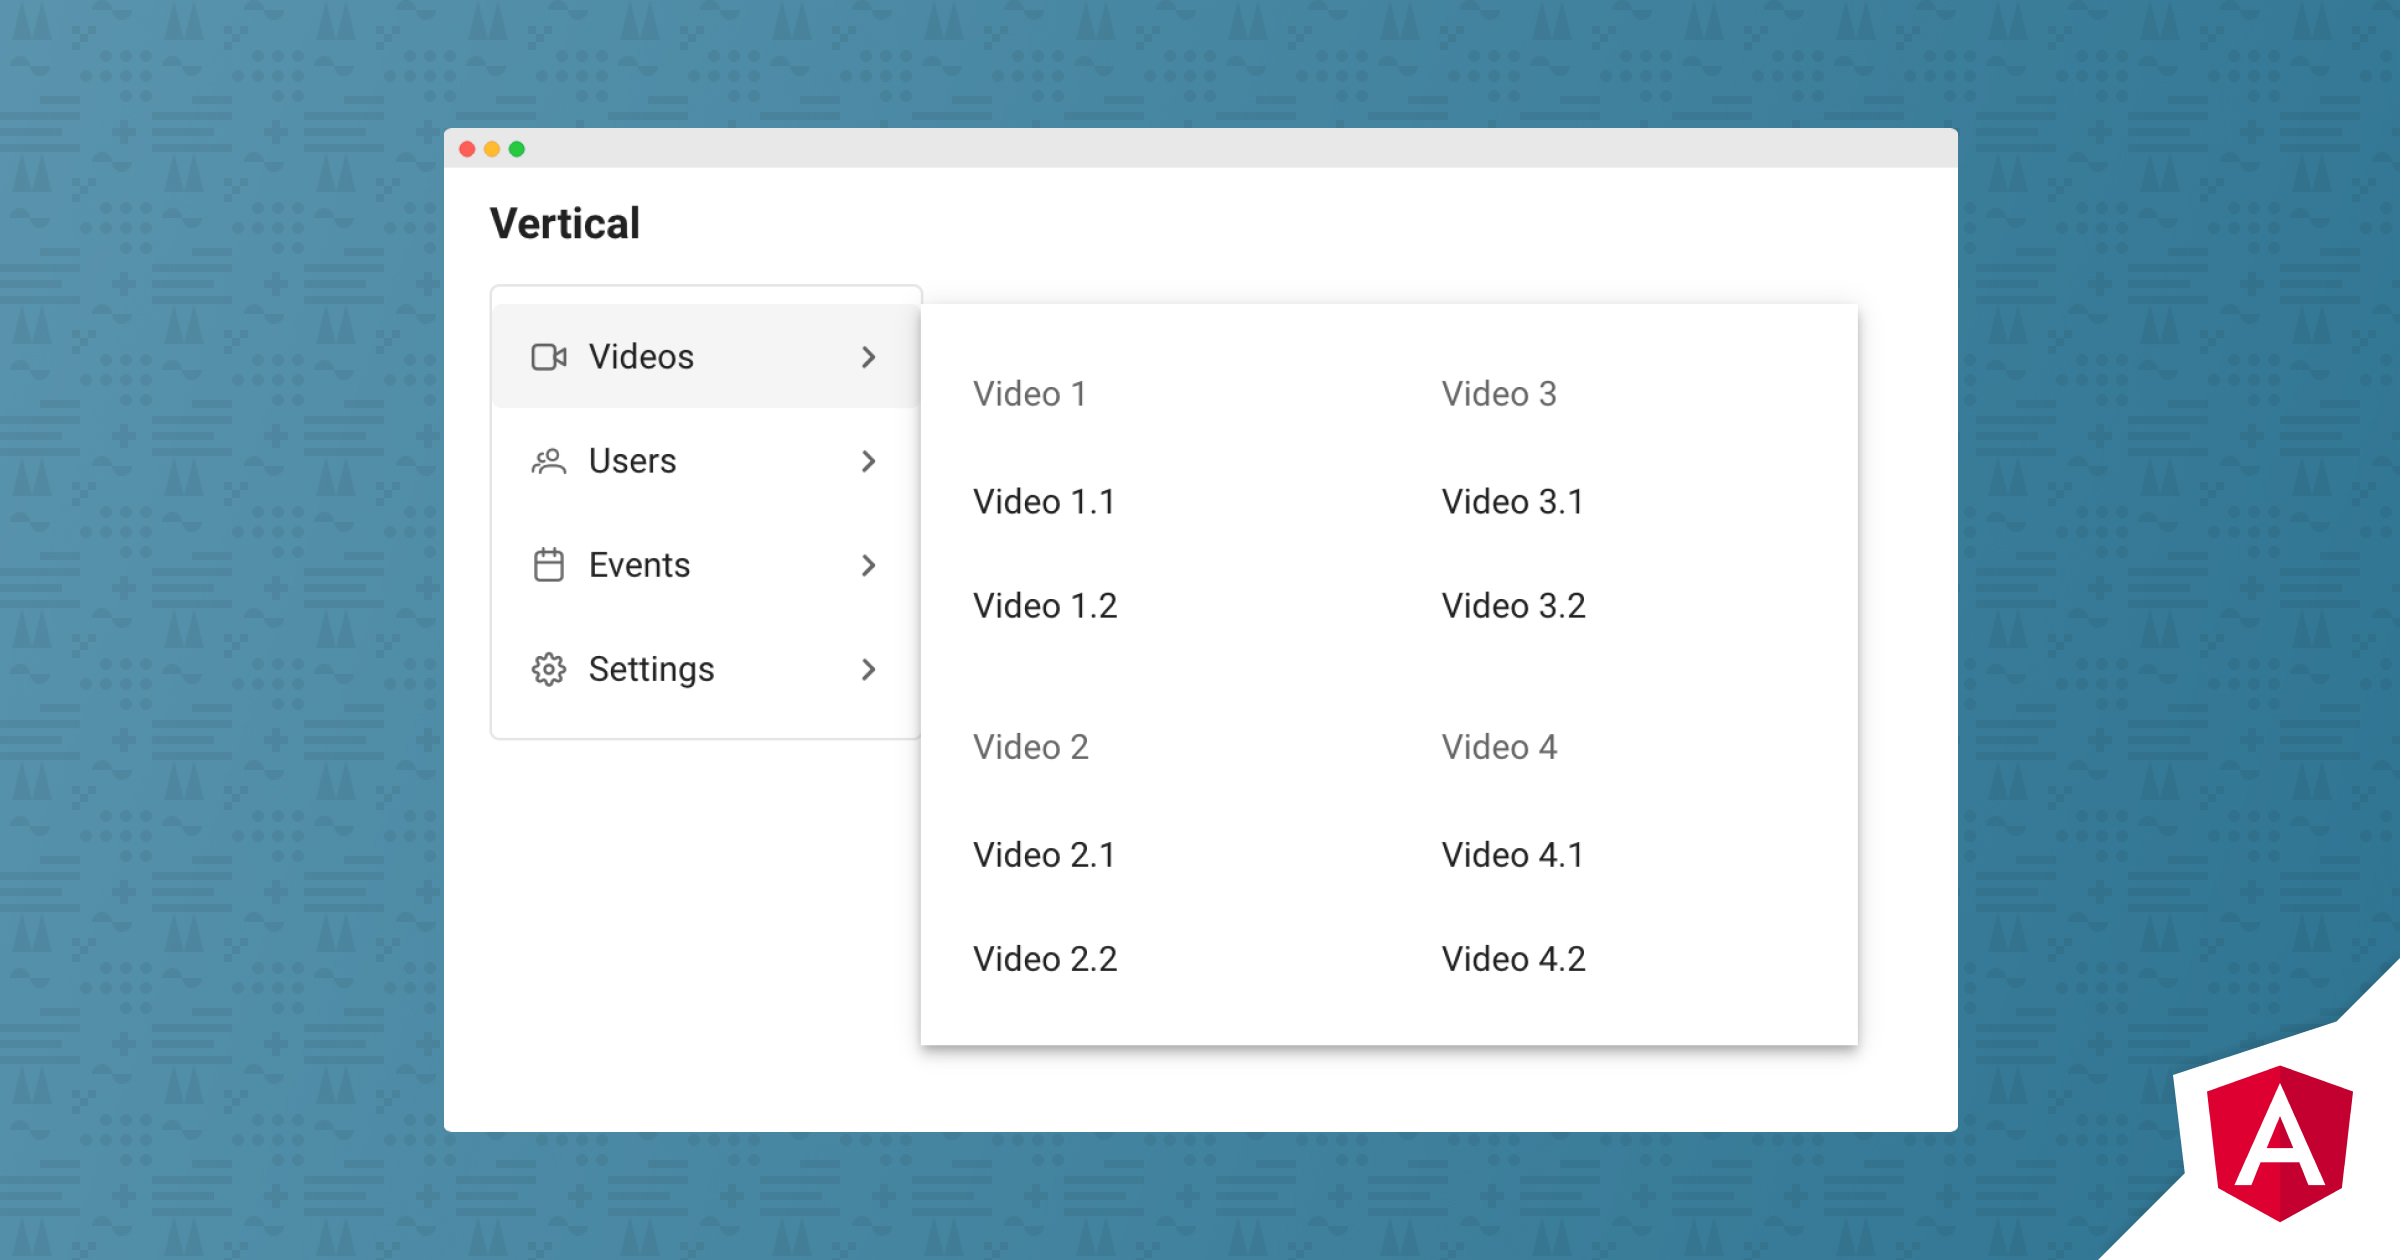Screen dimensions: 2400x1260
Task: Expand the Events submenu via its chevron
Action: pos(868,565)
